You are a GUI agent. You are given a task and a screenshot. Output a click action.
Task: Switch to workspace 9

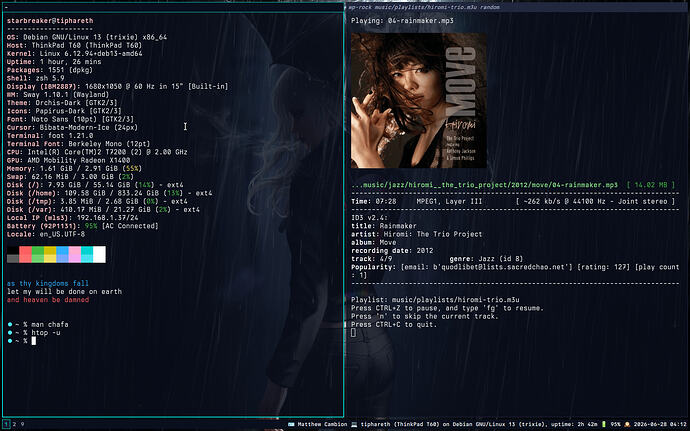pyautogui.click(x=22, y=424)
